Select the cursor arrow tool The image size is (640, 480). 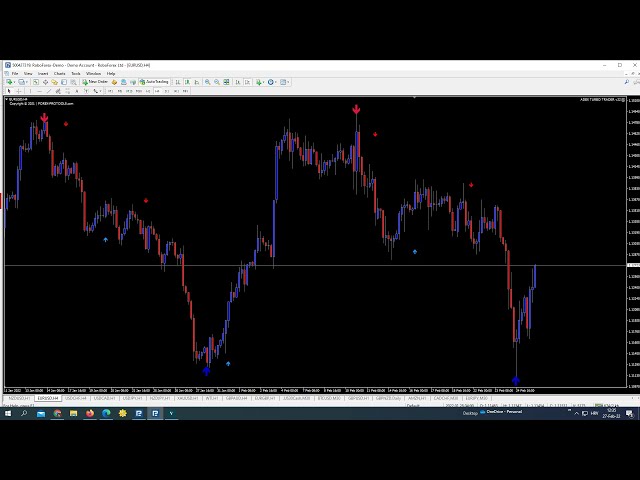pyautogui.click(x=9, y=91)
